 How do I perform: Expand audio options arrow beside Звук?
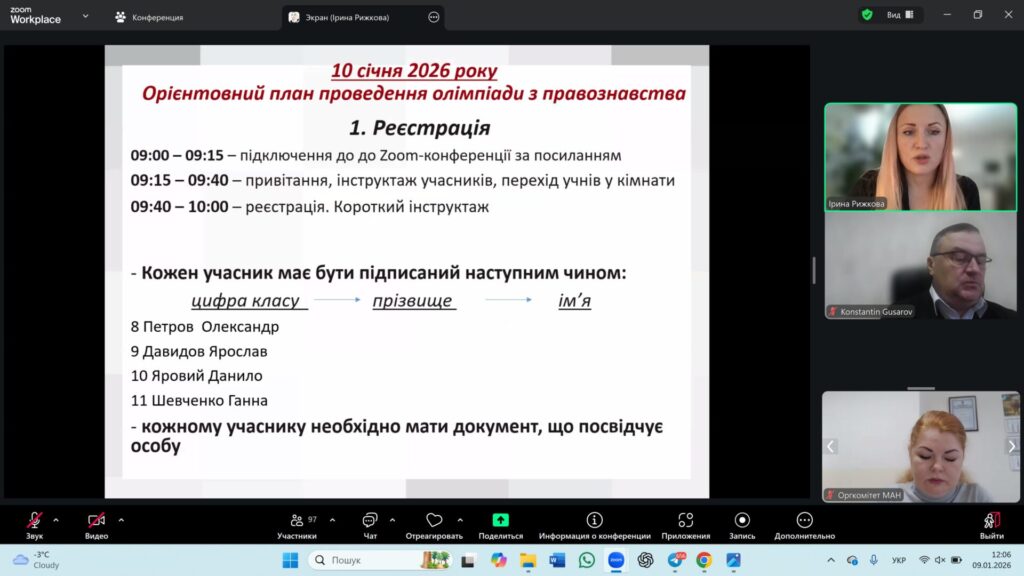pos(56,520)
